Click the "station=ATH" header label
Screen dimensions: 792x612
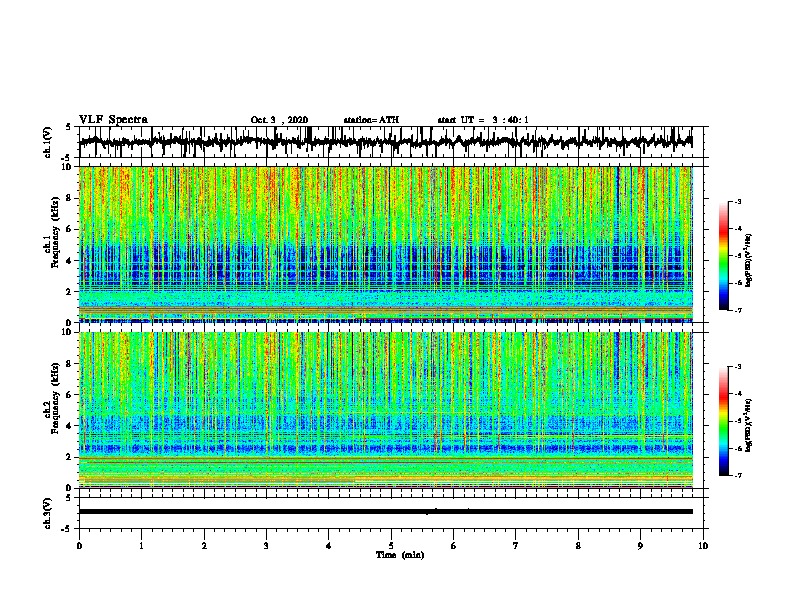[x=371, y=120]
